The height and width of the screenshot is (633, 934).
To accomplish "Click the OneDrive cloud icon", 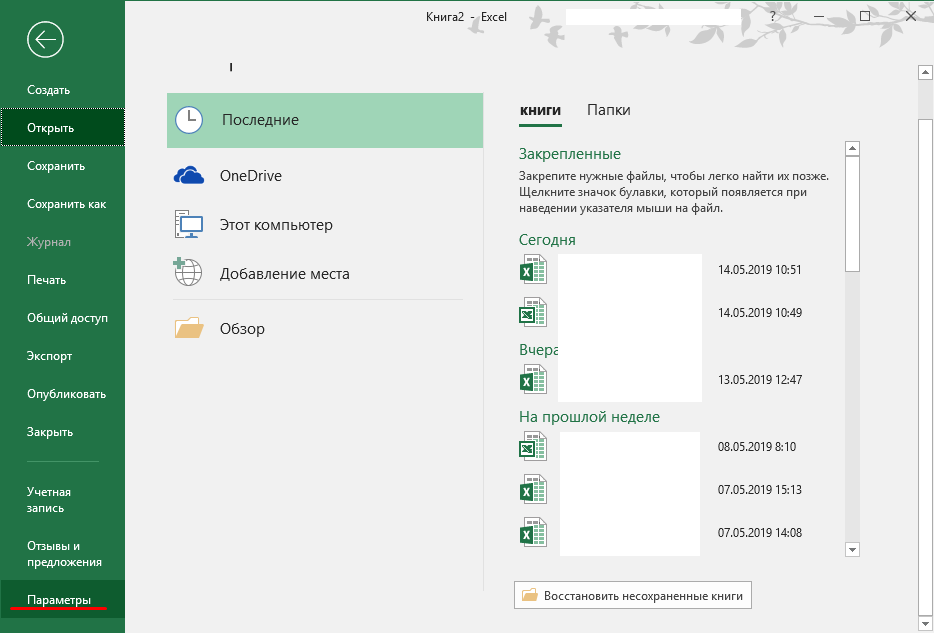I will (x=189, y=176).
